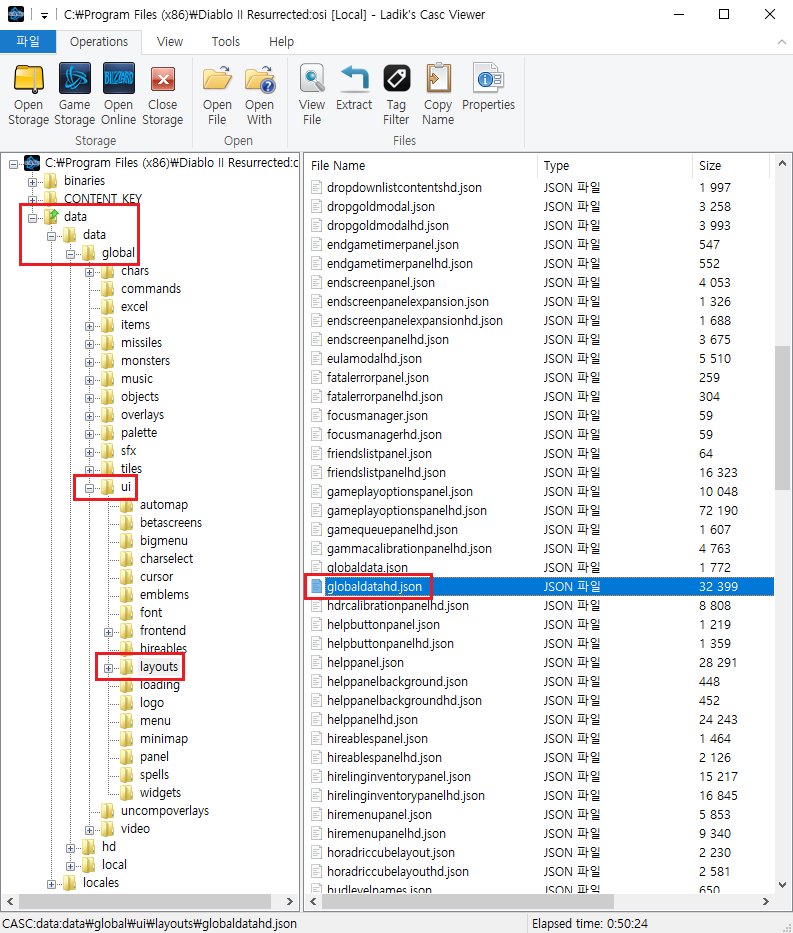Select the minimap folder icon

pos(127,739)
